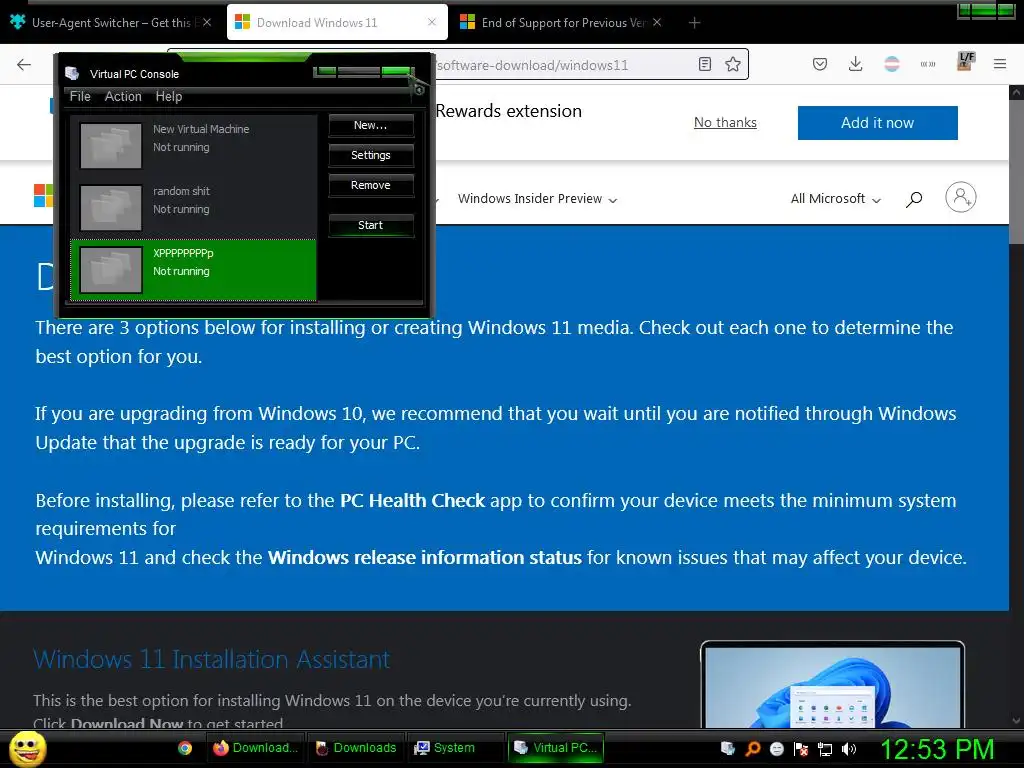Open the smiley face Start button
1024x768 pixels.
tap(27, 748)
